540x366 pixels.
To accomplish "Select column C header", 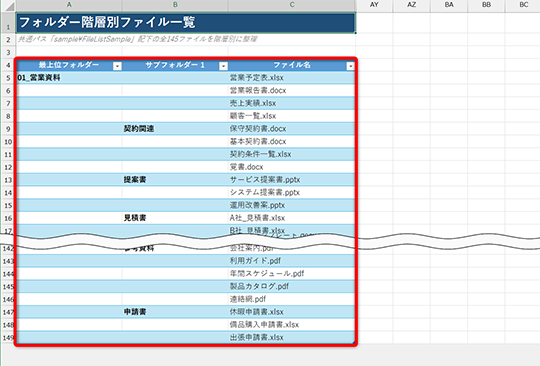I will click(292, 5).
